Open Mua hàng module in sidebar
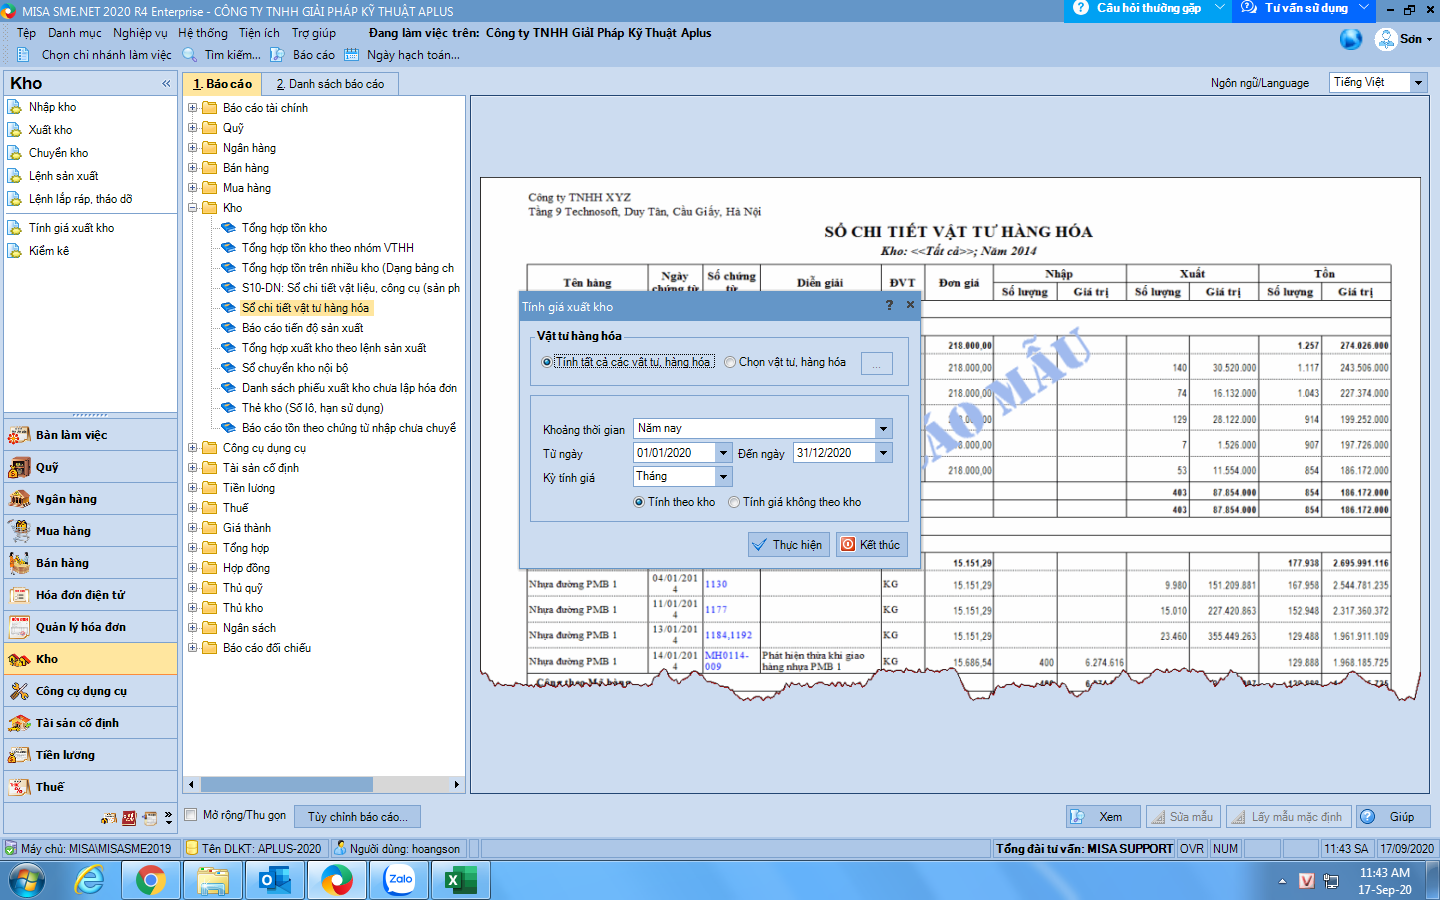This screenshot has height=900, width=1440. [91, 531]
